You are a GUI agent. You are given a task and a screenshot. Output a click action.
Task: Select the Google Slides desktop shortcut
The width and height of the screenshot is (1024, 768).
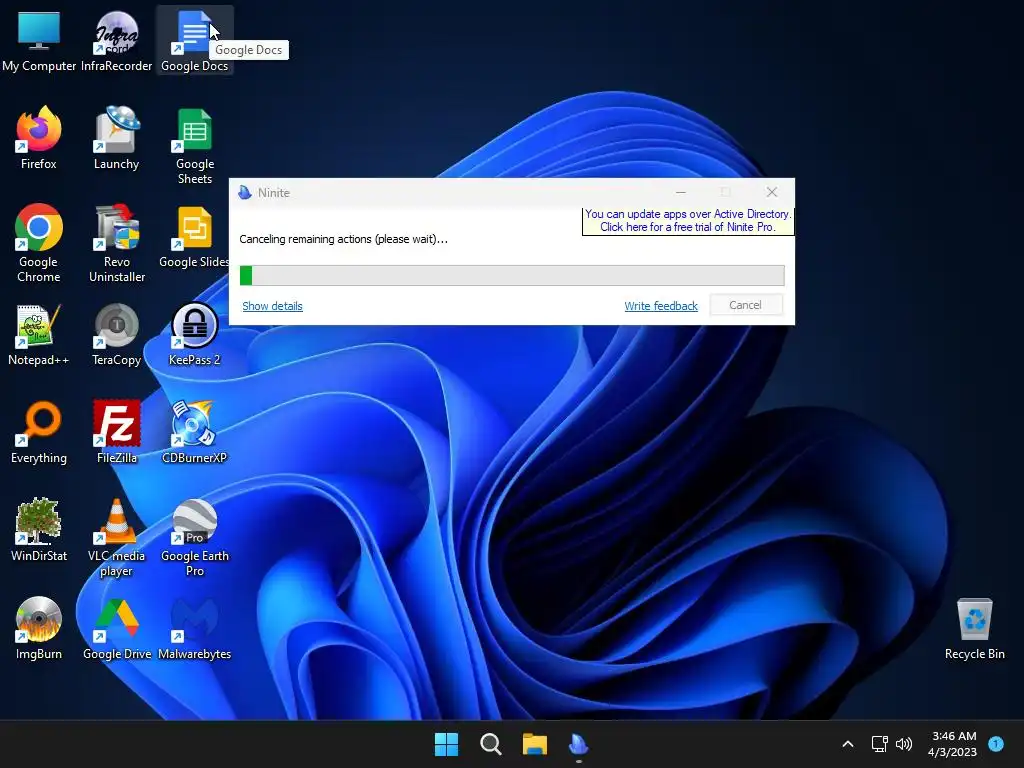tap(195, 236)
